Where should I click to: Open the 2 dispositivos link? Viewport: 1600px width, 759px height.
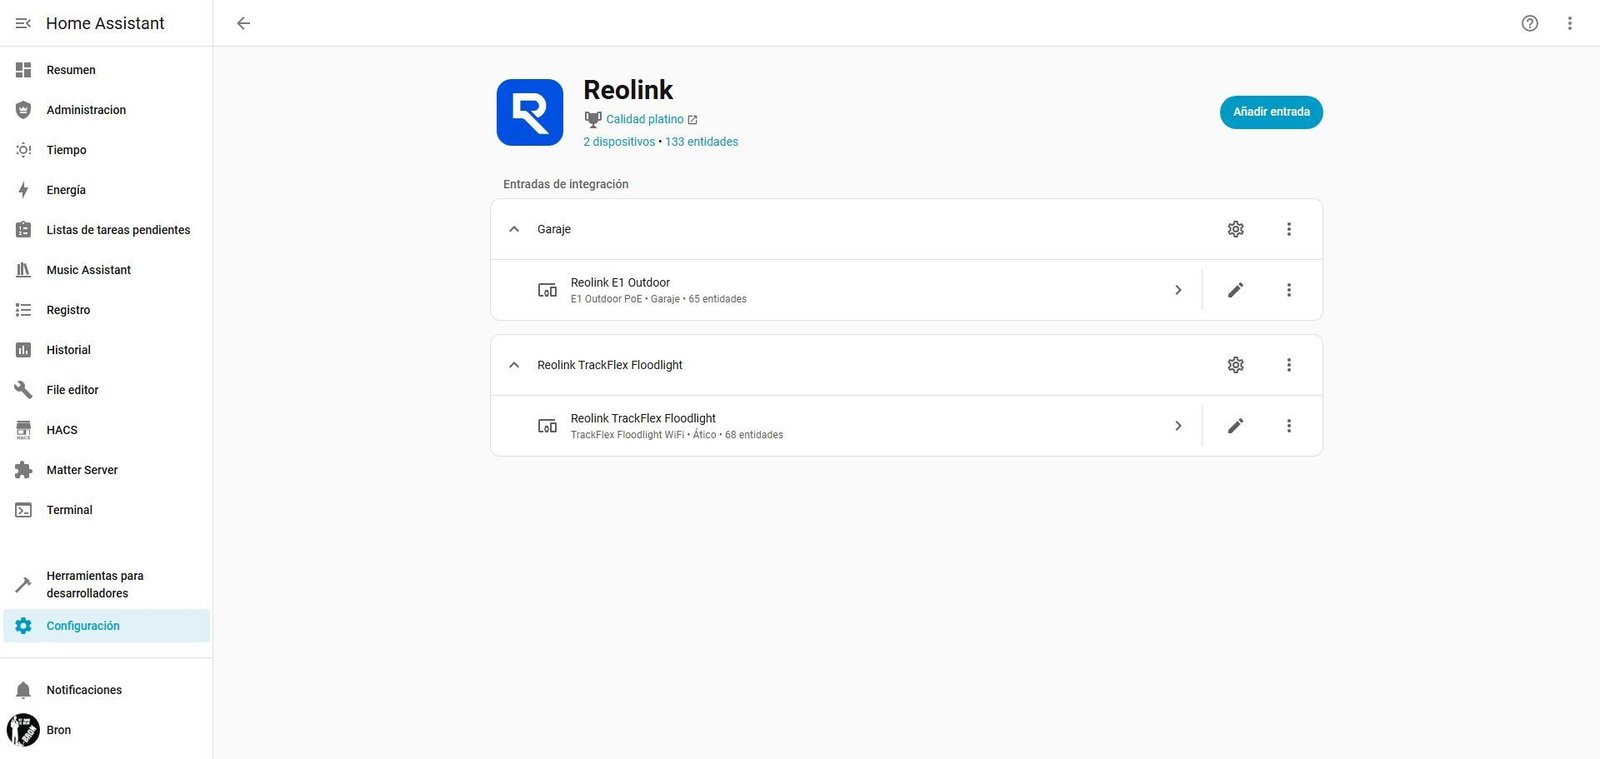(619, 142)
